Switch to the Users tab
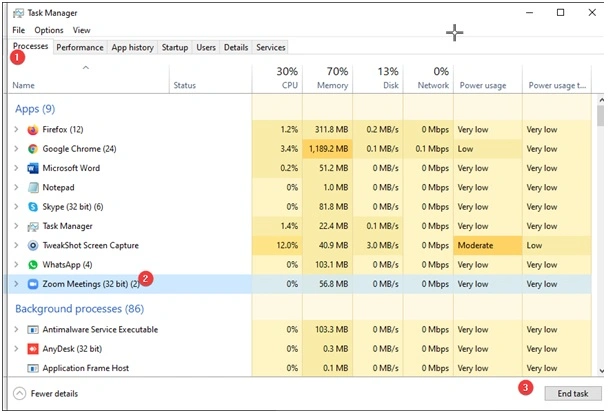 click(206, 47)
